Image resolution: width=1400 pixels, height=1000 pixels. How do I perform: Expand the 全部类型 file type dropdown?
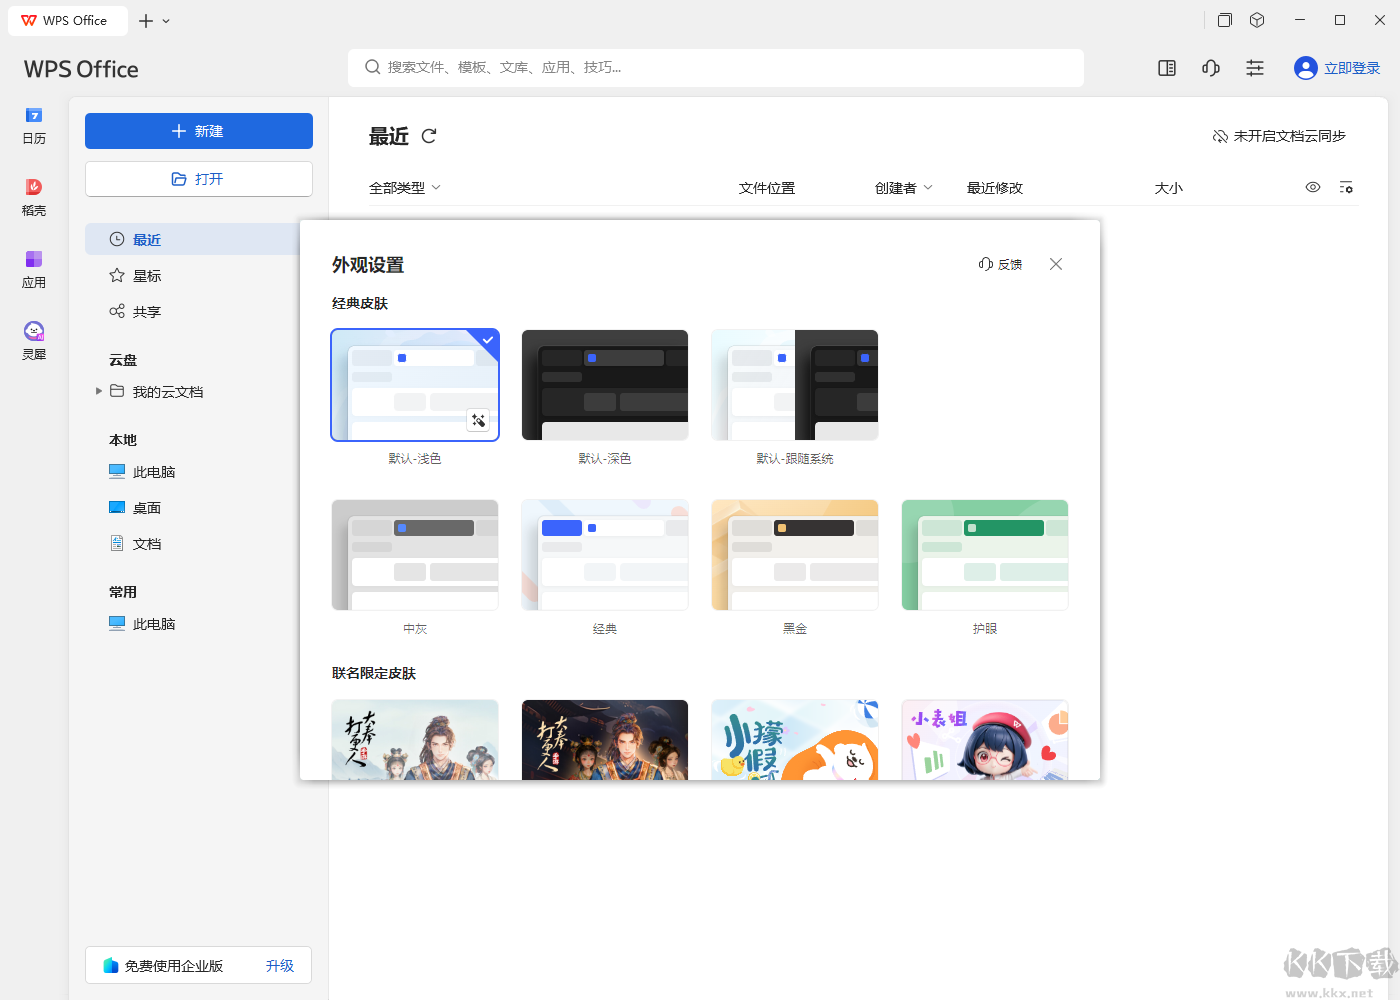click(x=405, y=188)
